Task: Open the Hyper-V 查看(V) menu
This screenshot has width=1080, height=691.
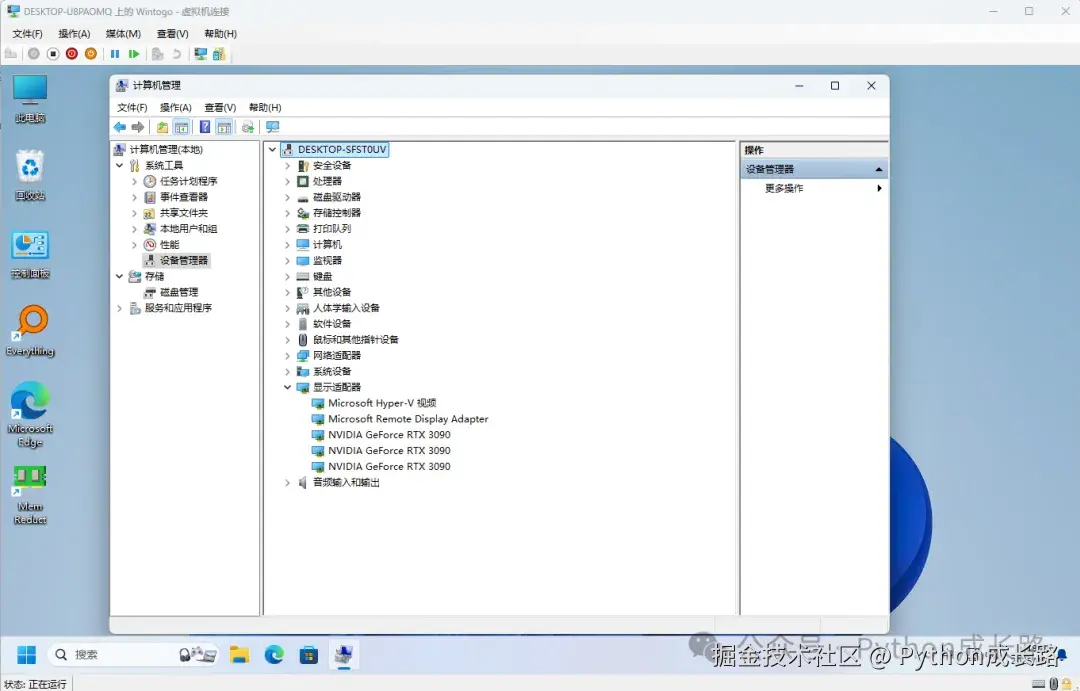Action: click(x=172, y=34)
